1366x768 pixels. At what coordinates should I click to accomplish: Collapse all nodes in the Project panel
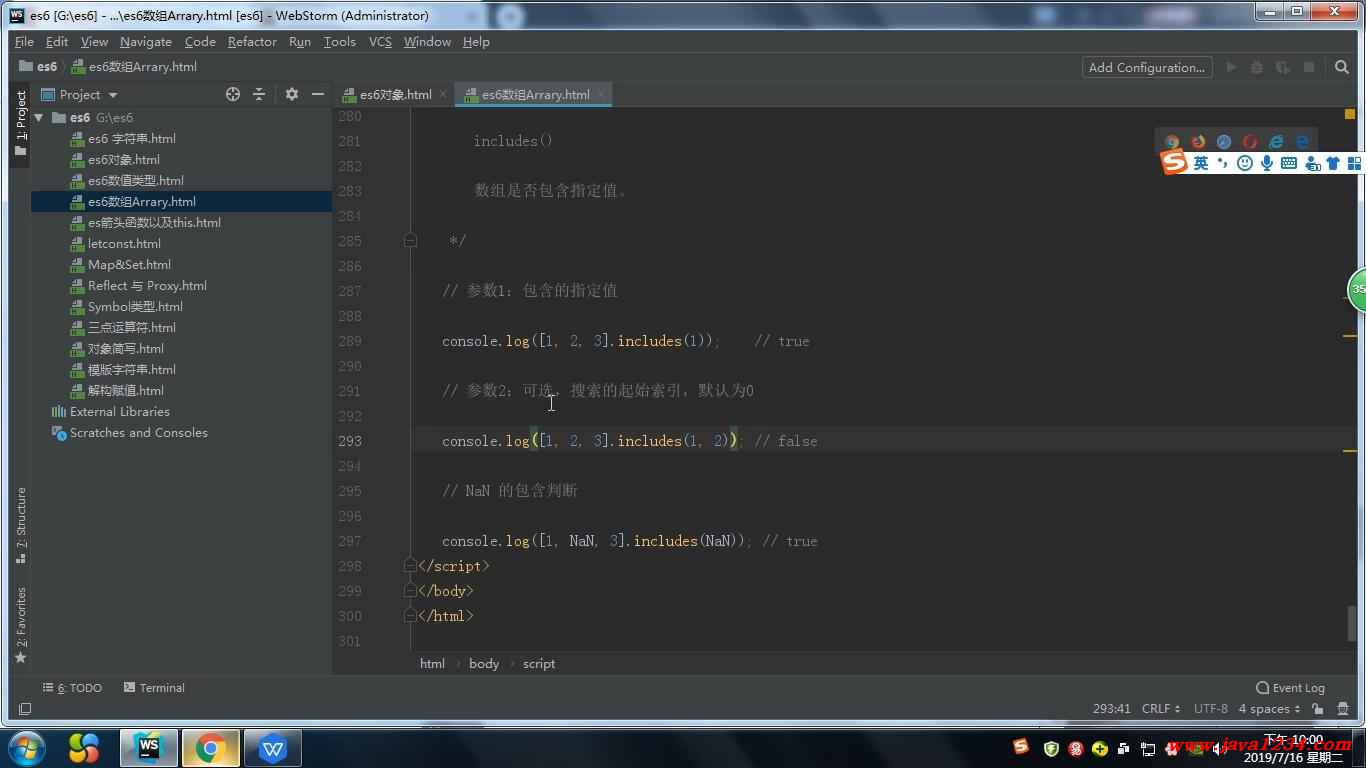click(x=259, y=94)
